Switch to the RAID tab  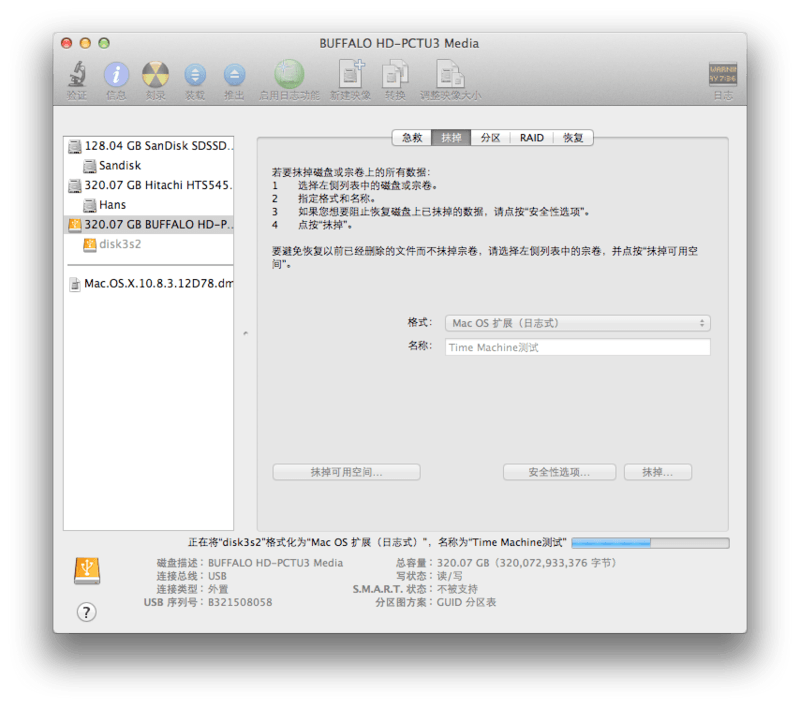pyautogui.click(x=532, y=138)
